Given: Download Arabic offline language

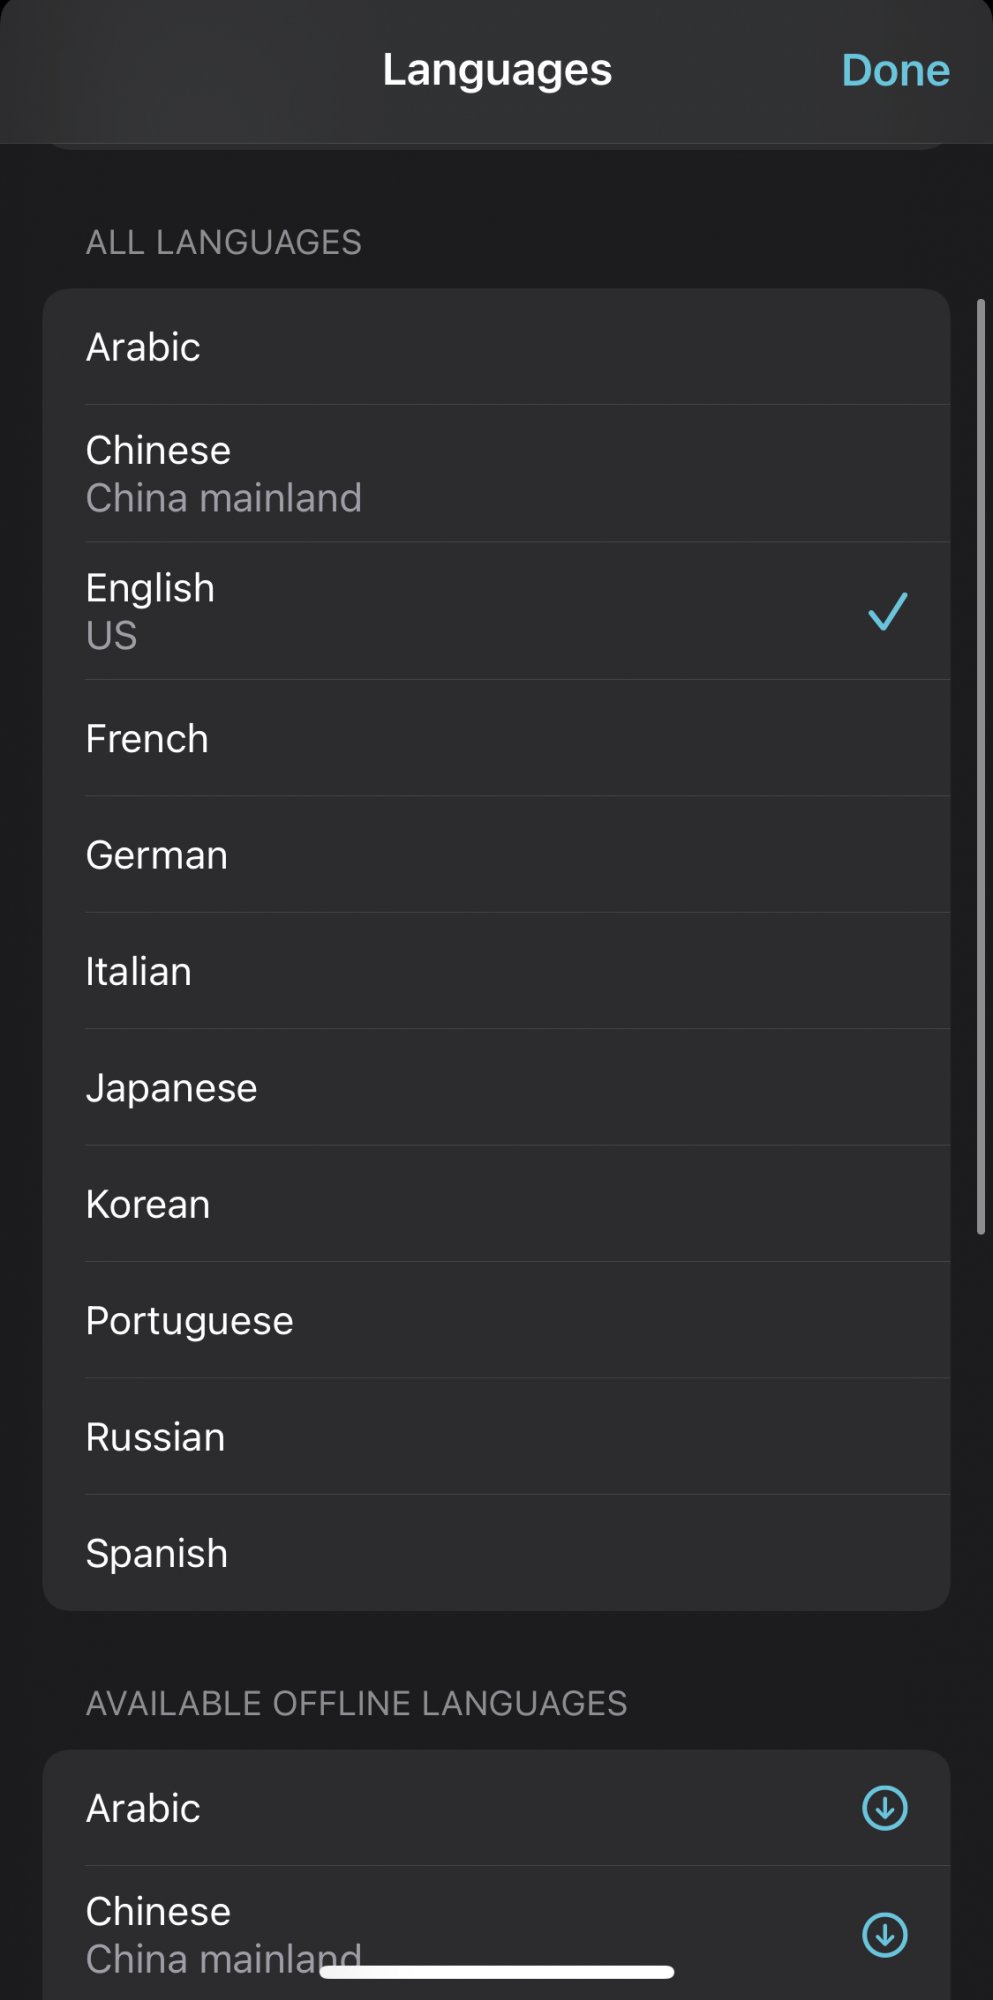Looking at the screenshot, I should pos(884,1808).
